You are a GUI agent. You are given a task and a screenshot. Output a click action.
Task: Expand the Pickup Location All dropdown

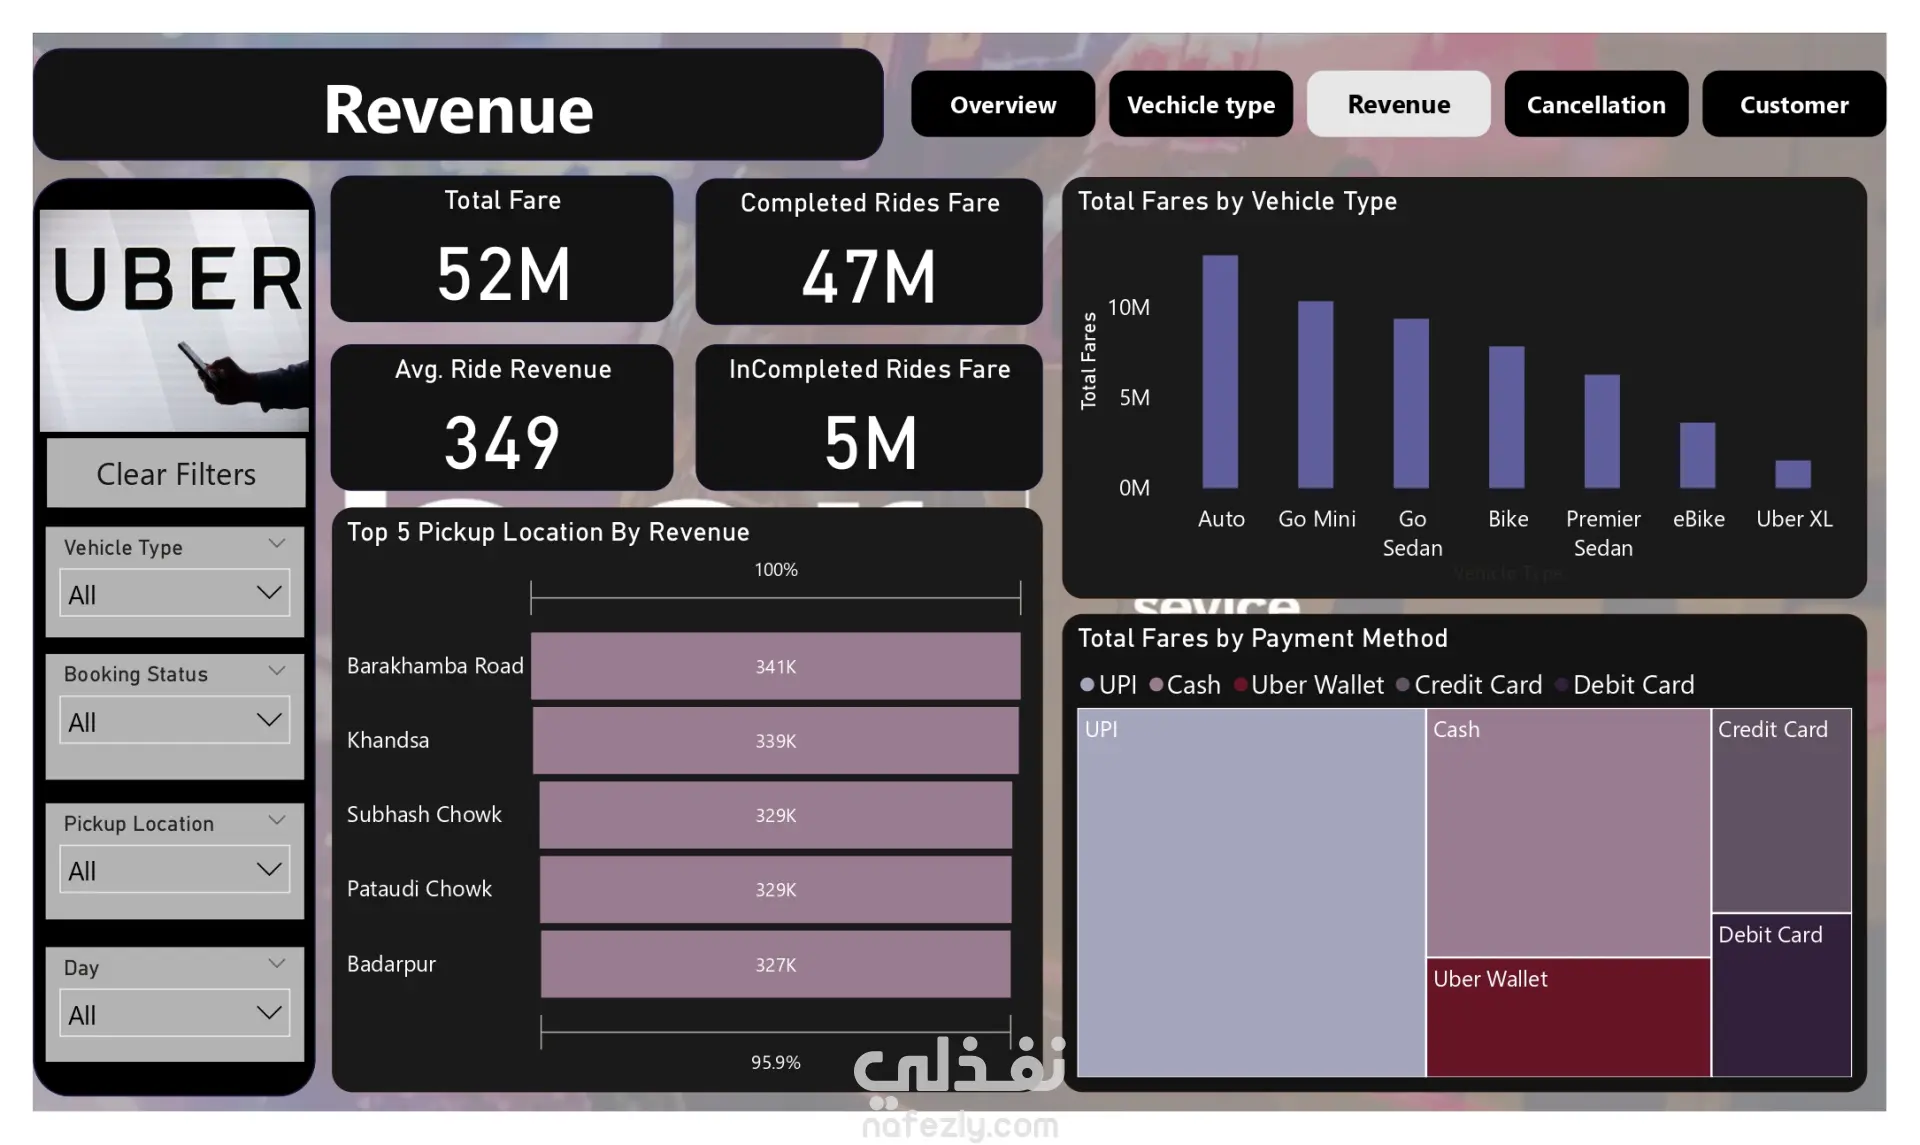point(174,870)
